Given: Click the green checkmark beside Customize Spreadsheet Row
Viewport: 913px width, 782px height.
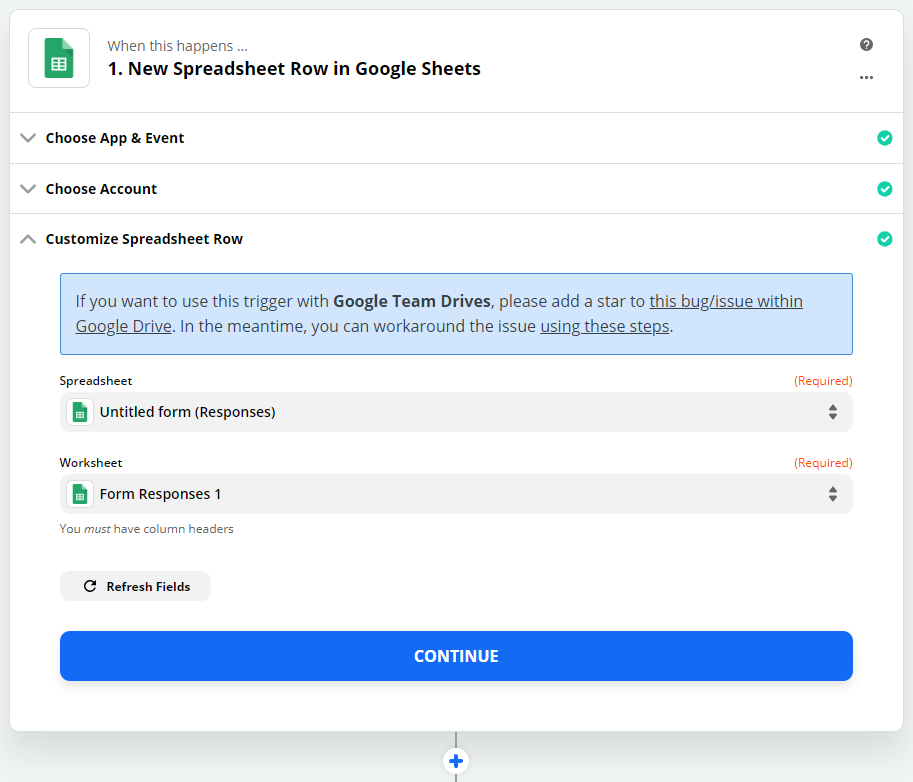Looking at the screenshot, I should point(884,239).
